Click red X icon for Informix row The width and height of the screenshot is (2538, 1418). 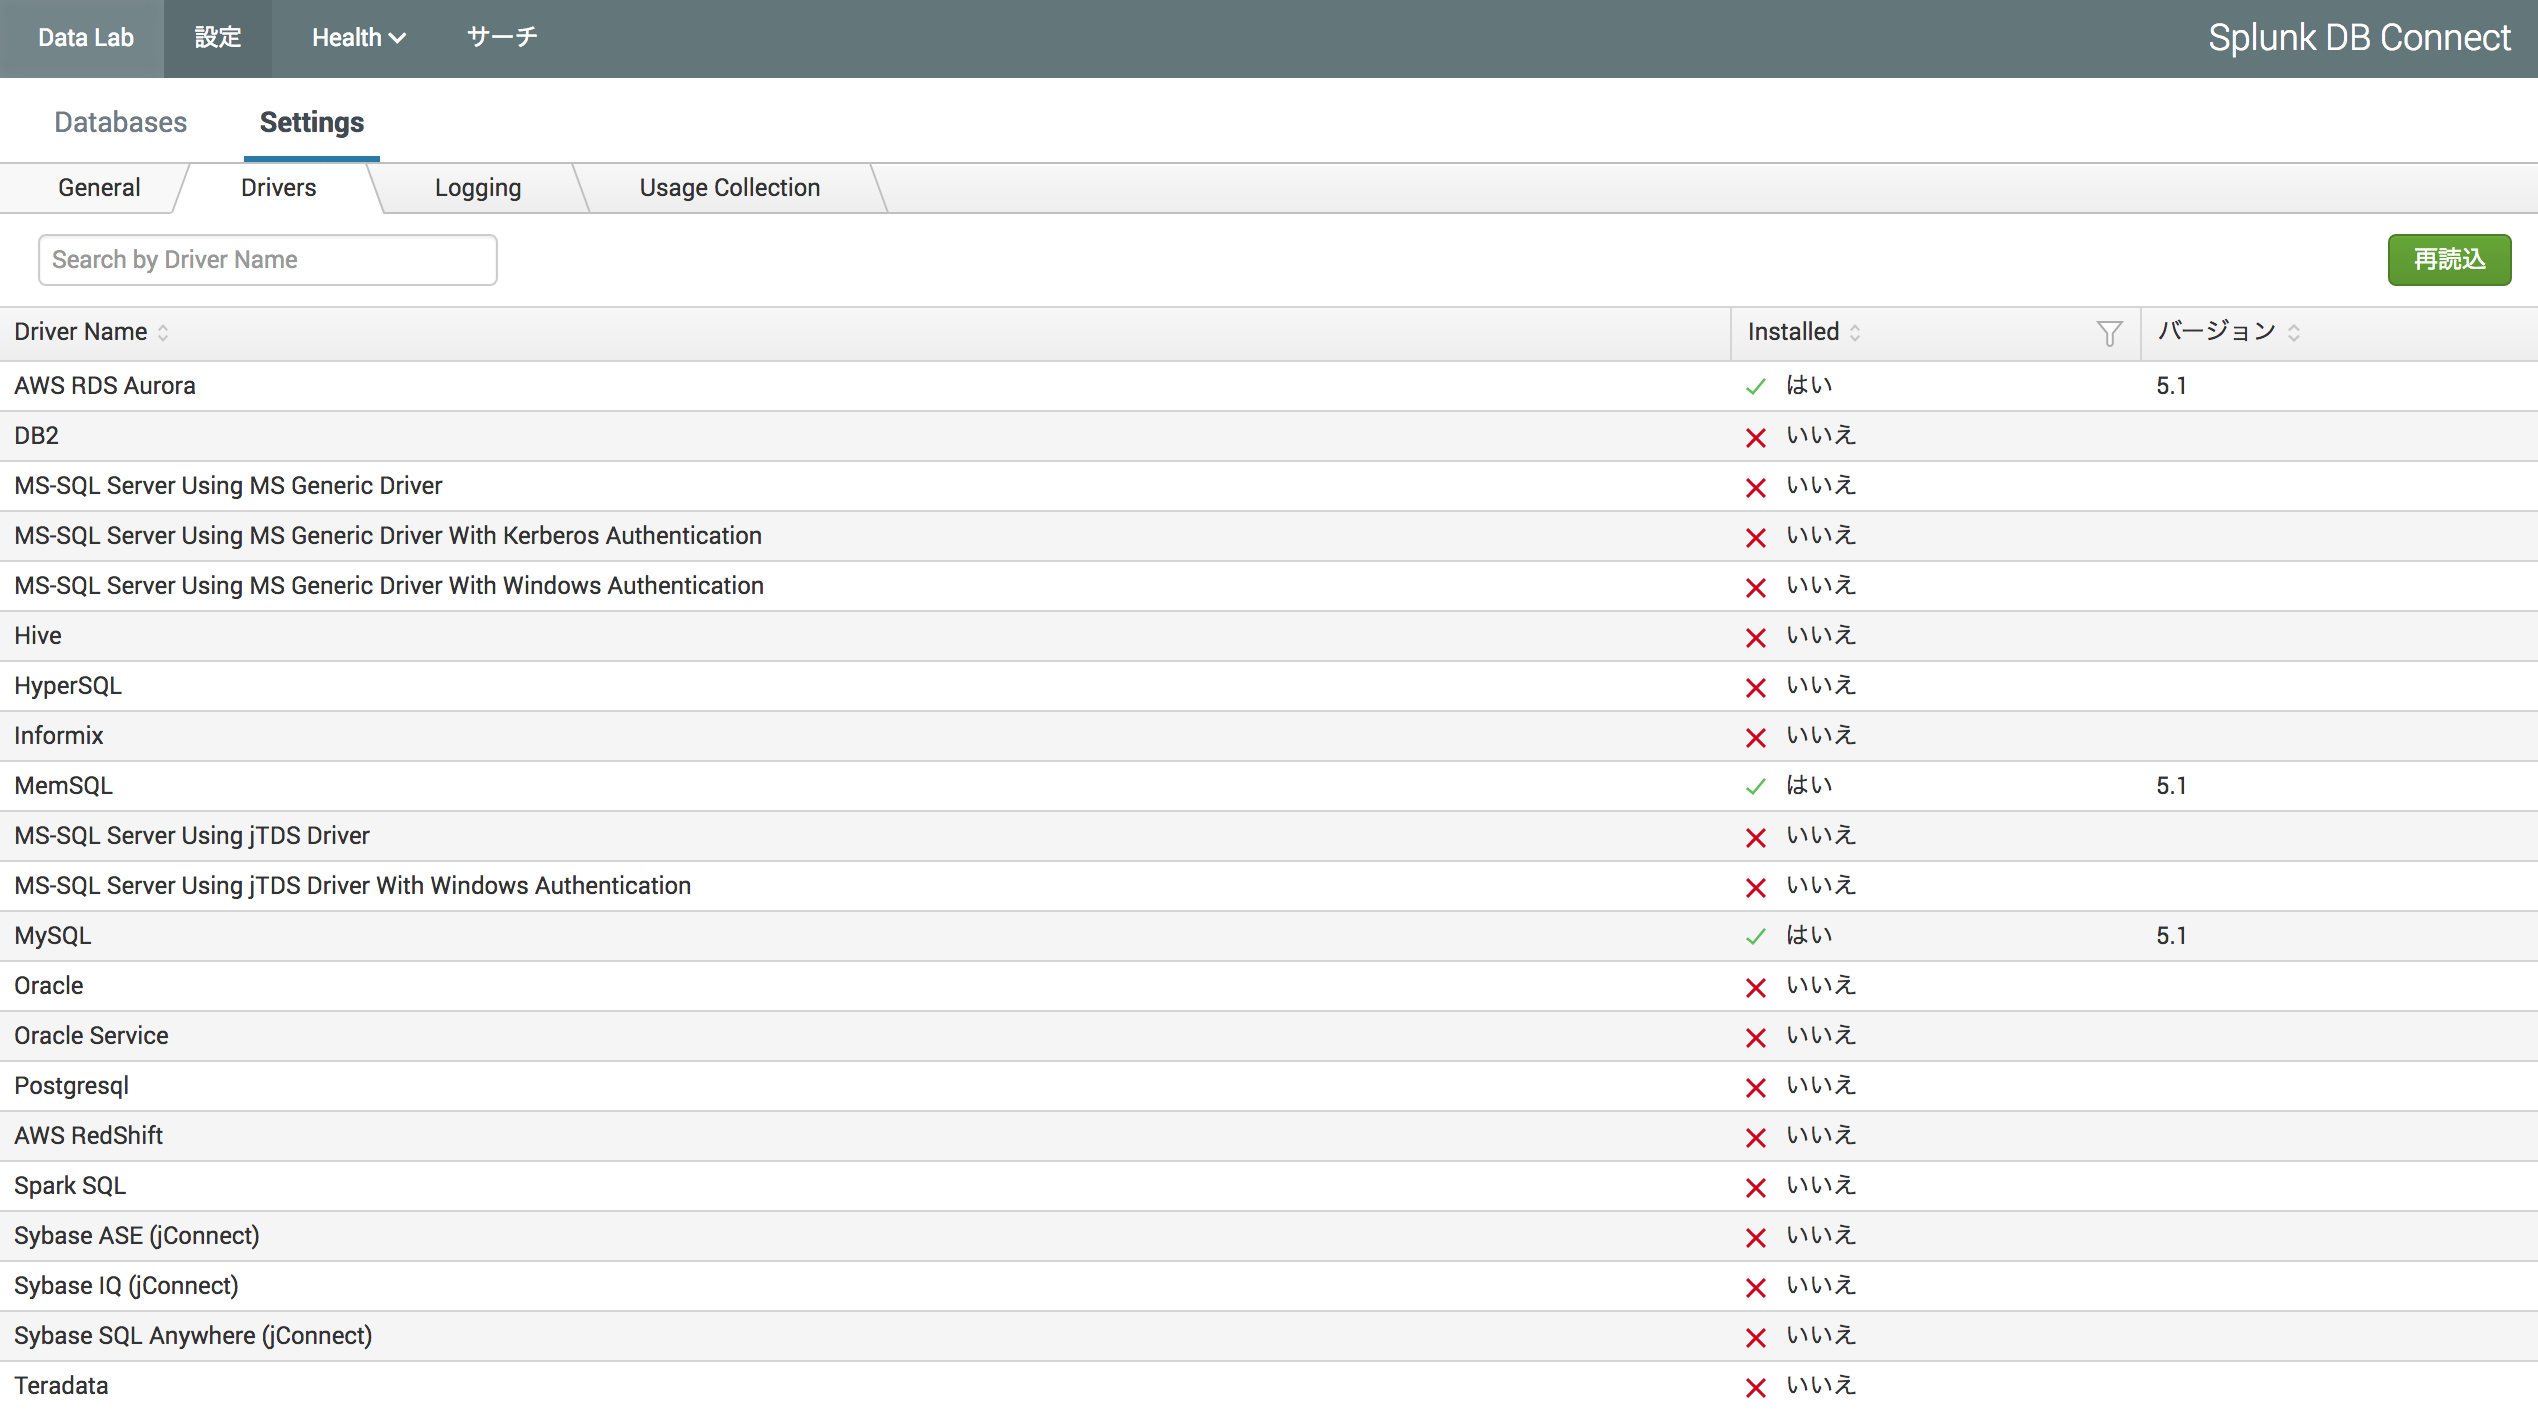click(x=1755, y=737)
